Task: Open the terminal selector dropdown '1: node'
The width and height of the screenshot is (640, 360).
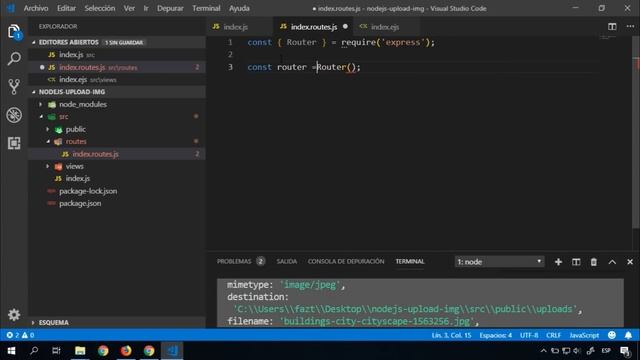Action: [499, 262]
